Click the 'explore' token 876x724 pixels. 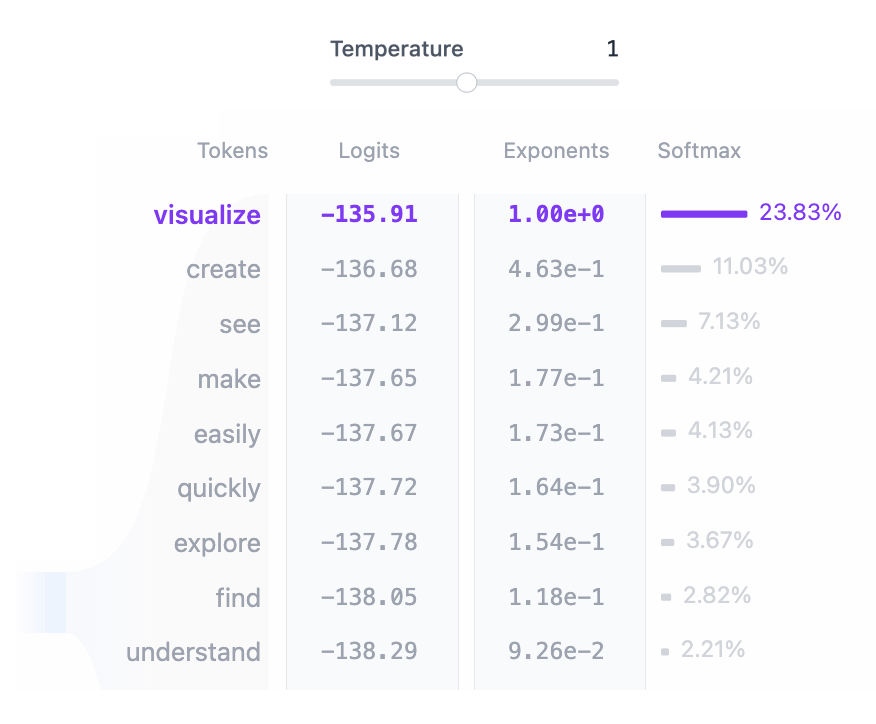click(x=217, y=544)
